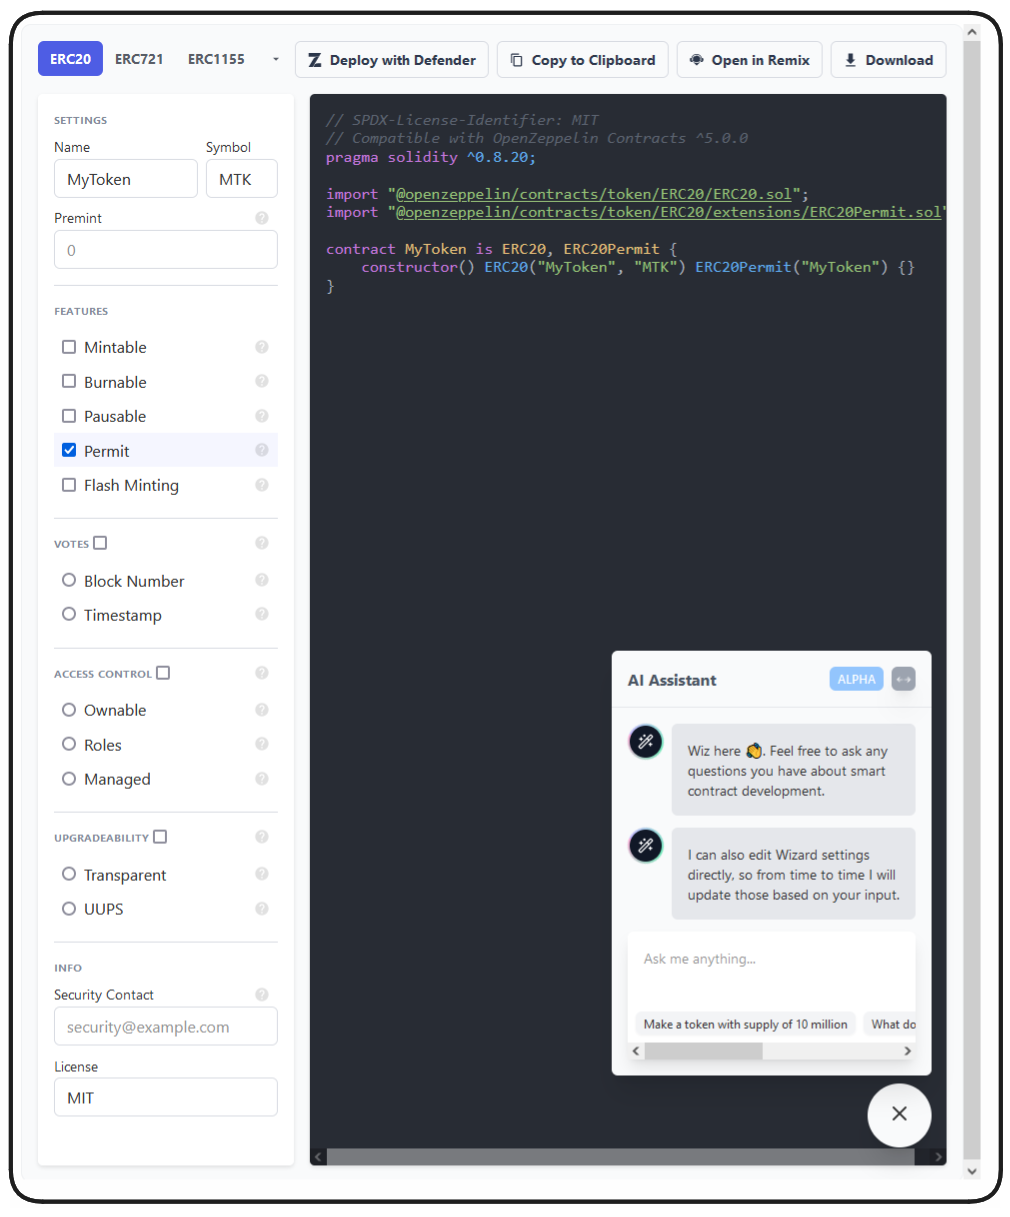
Task: Click the Security Contact help icon
Action: pyautogui.click(x=262, y=994)
